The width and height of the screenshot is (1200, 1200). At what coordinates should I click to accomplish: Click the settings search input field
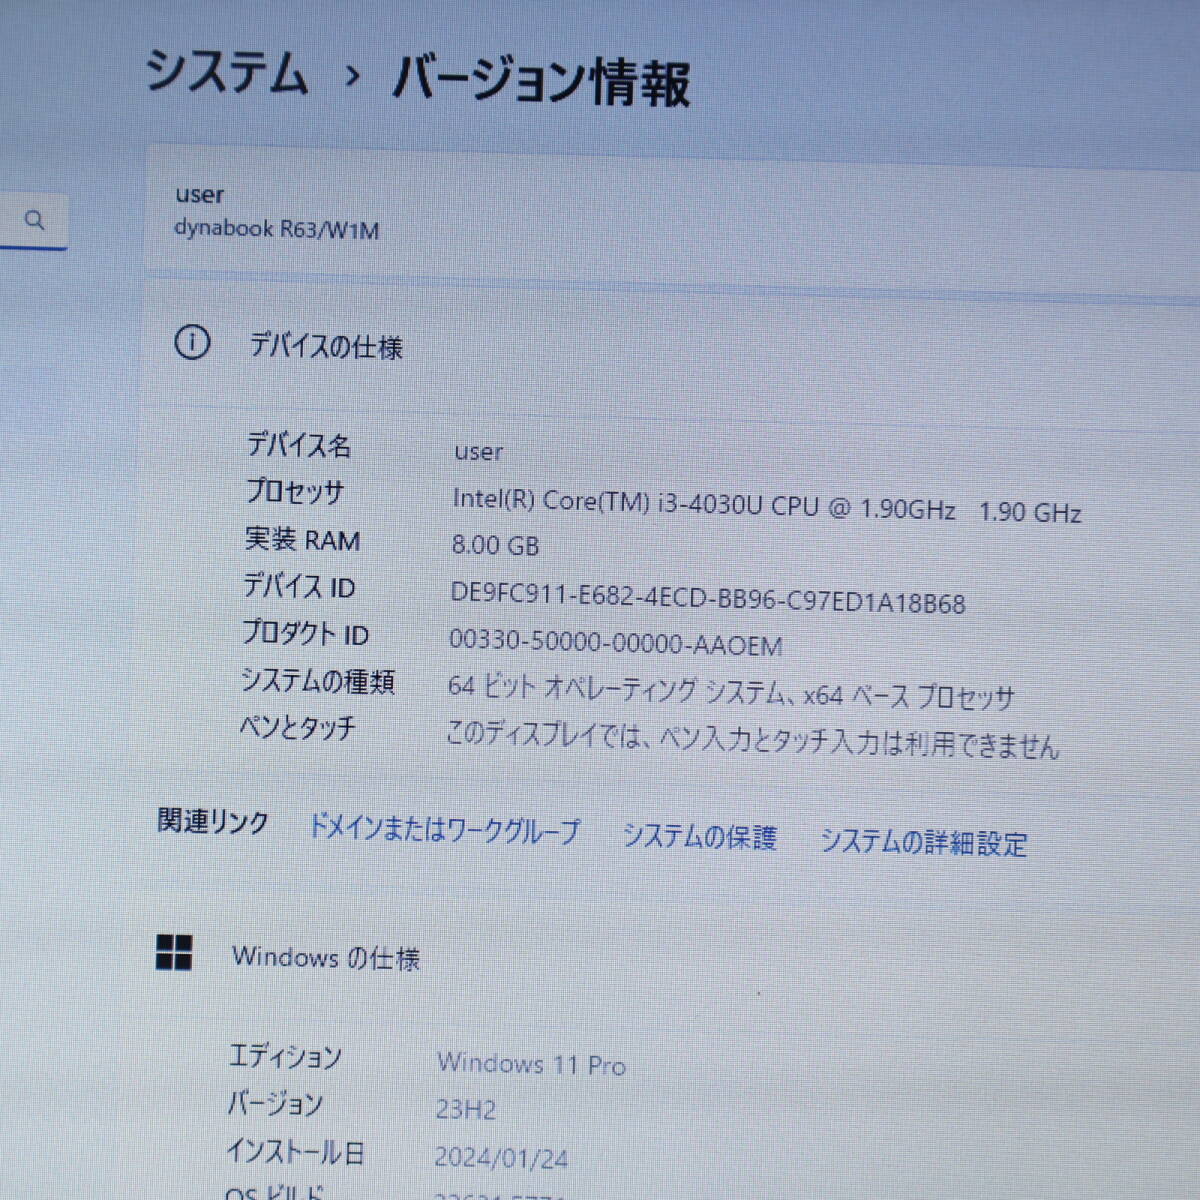click(33, 221)
